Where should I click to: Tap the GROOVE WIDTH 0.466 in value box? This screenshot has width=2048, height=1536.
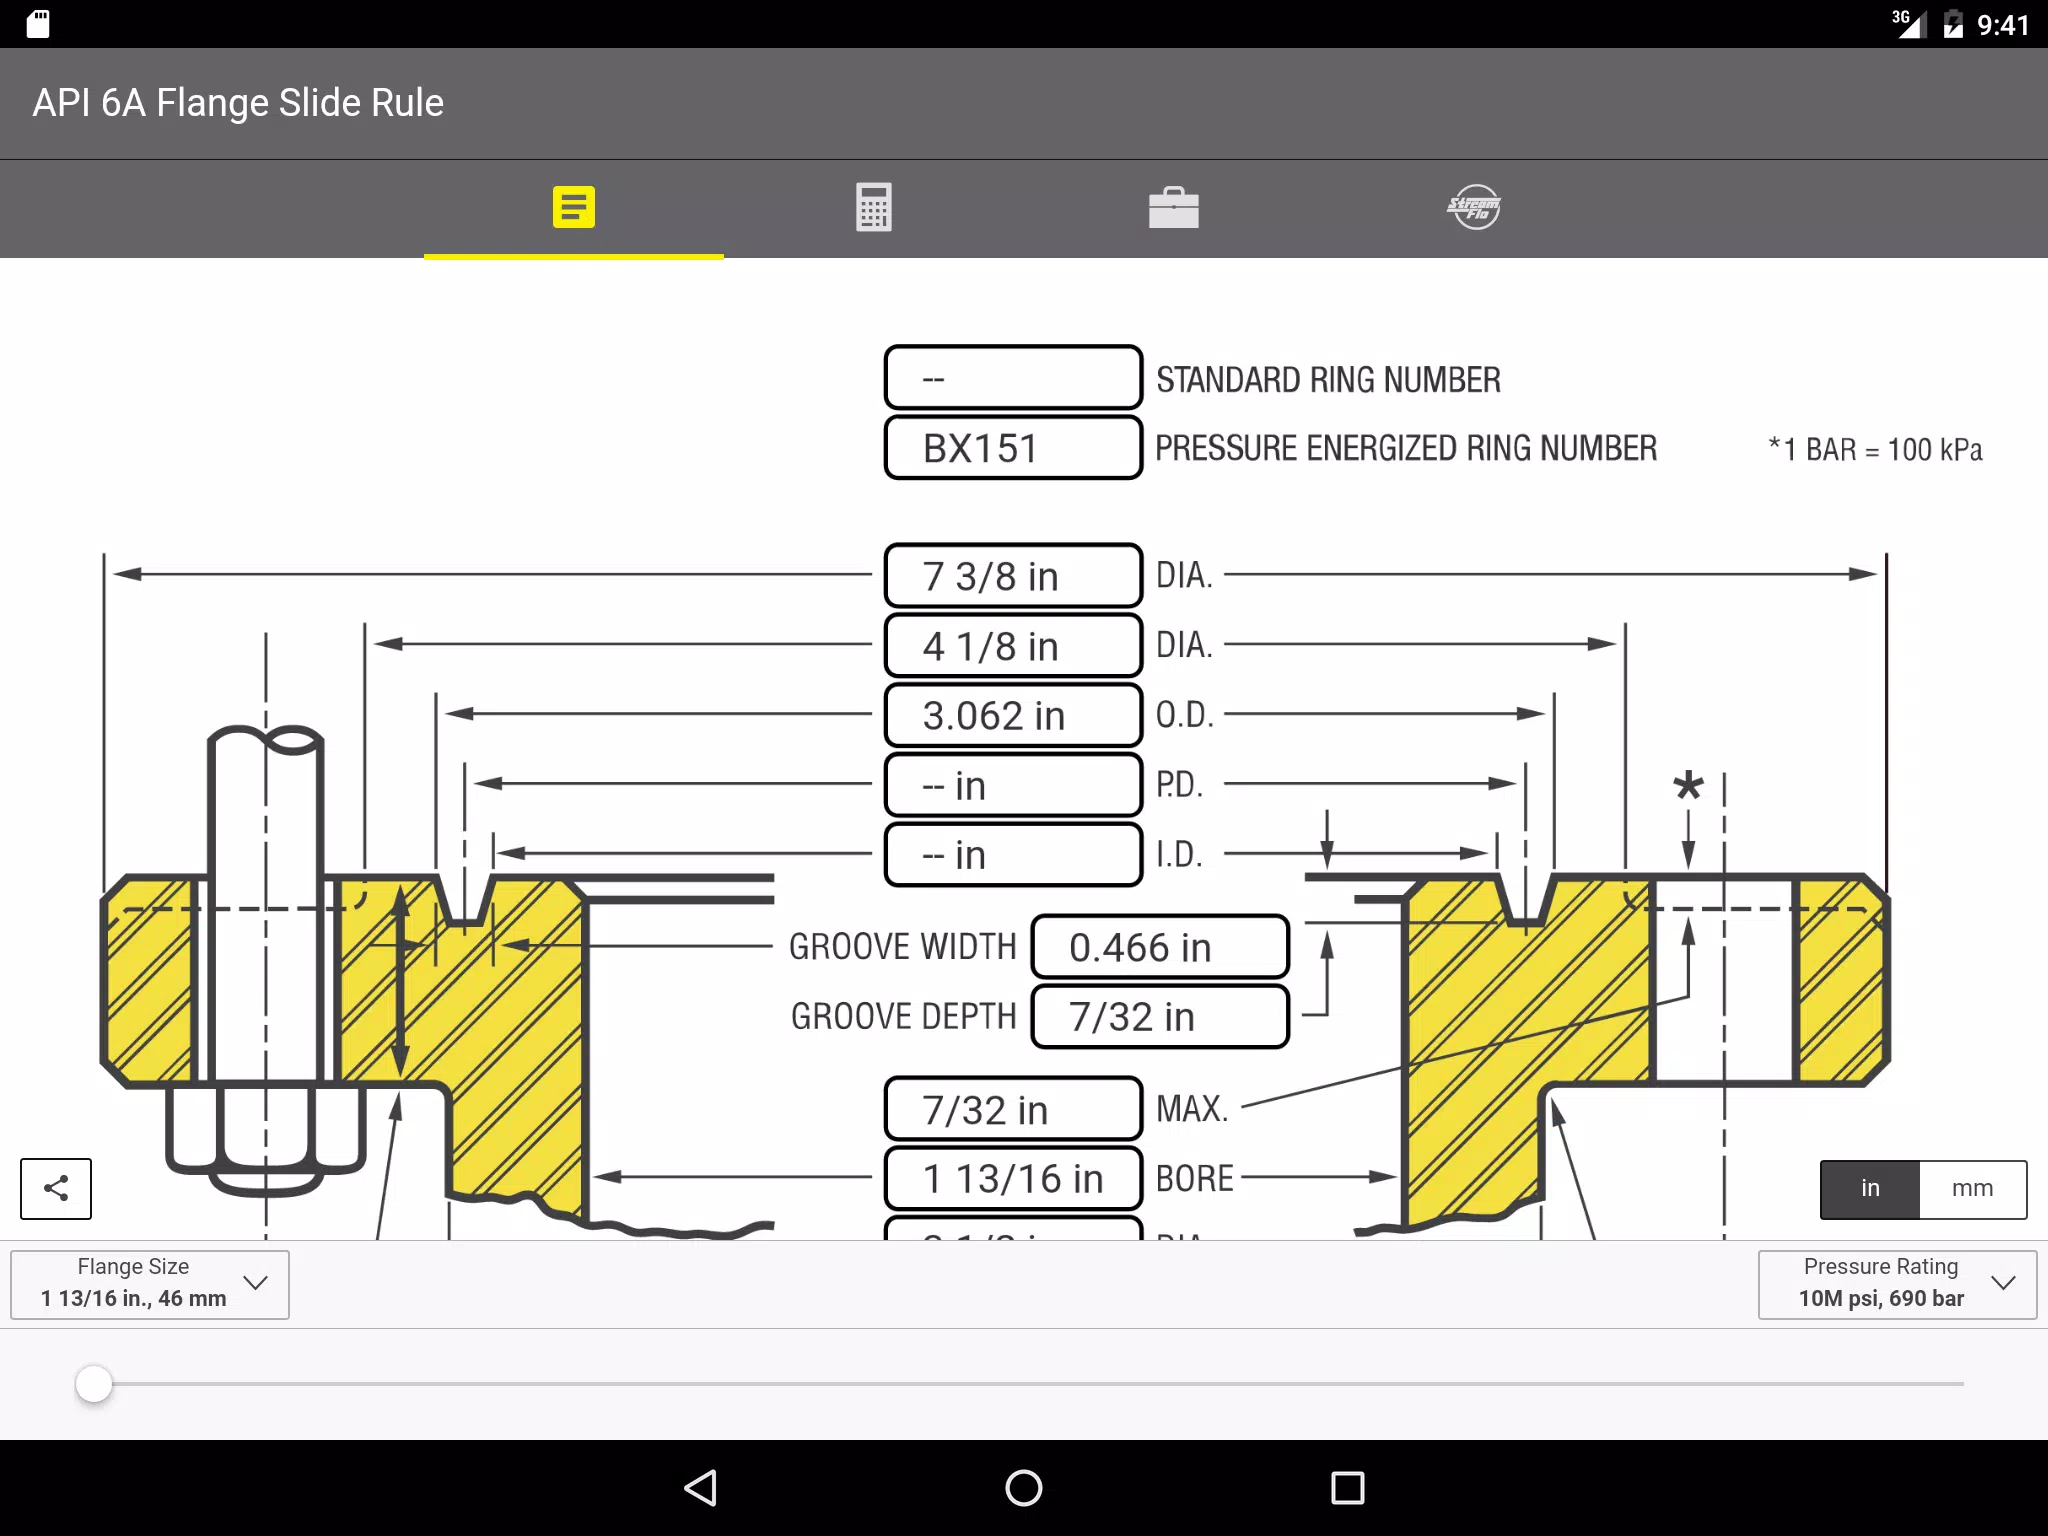(1160, 947)
